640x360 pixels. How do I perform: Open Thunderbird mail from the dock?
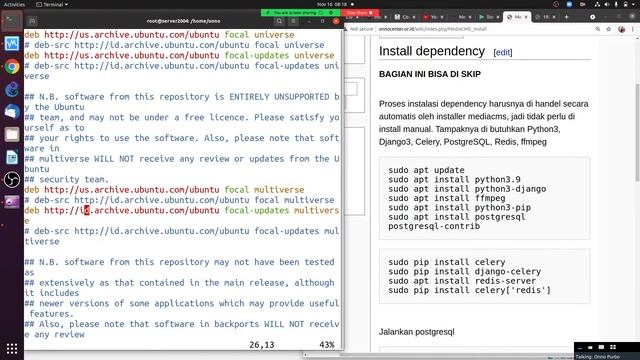11,111
